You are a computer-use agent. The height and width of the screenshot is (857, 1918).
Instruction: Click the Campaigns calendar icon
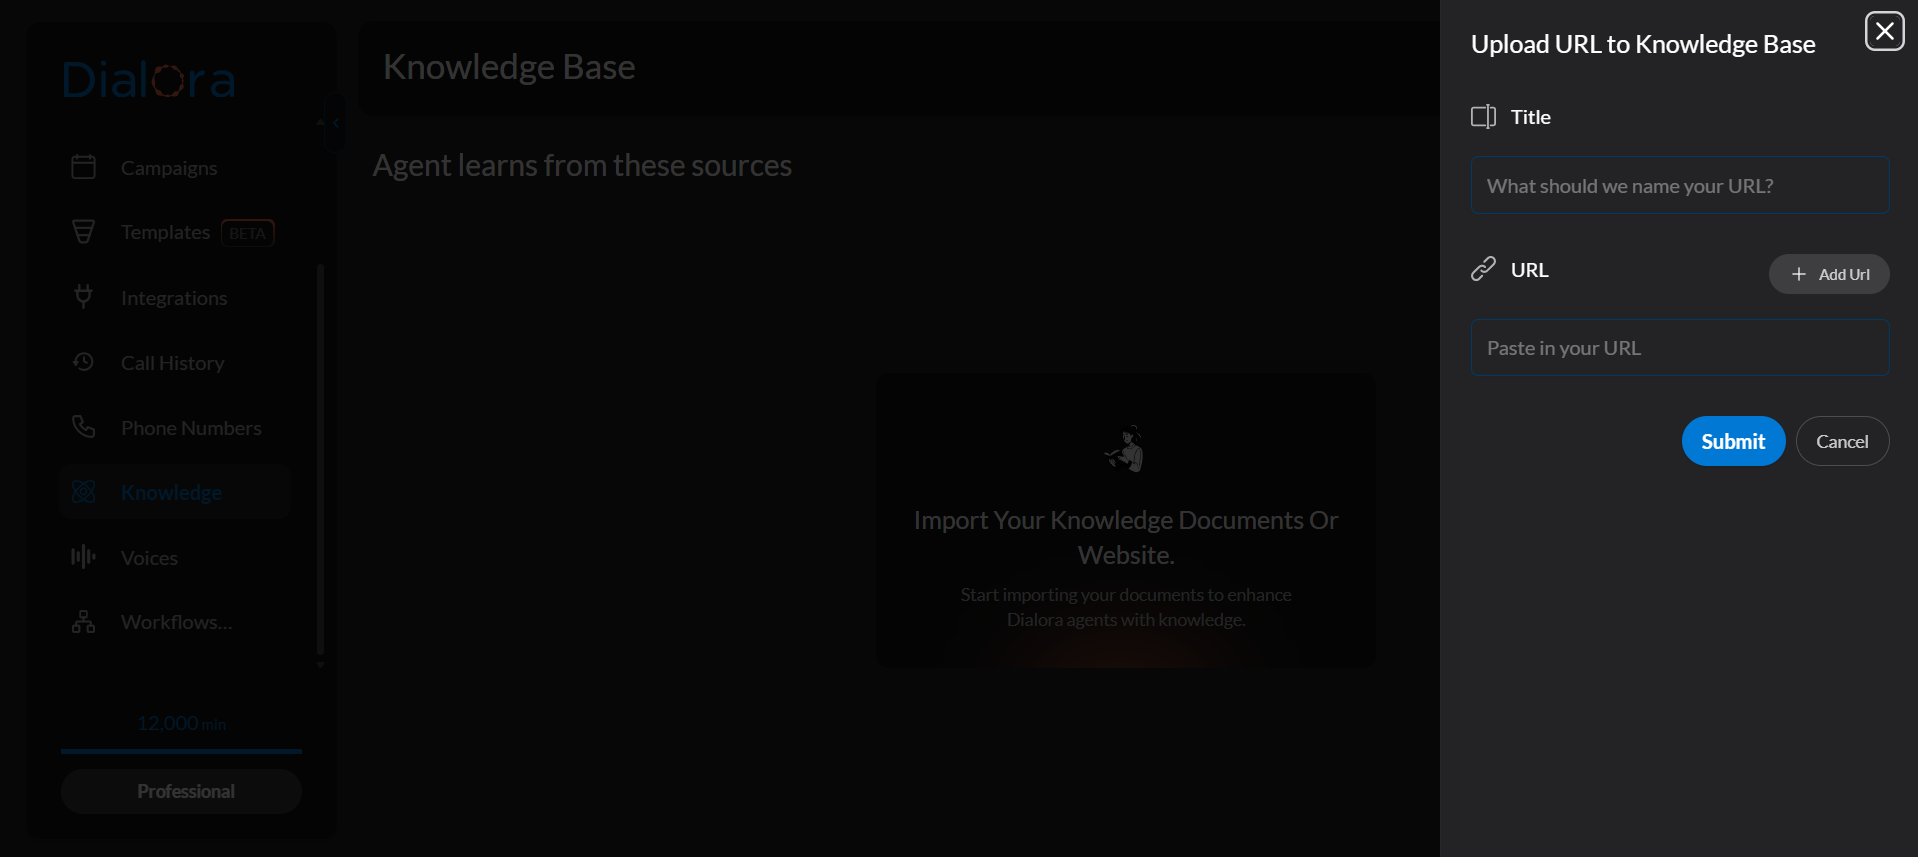click(84, 167)
